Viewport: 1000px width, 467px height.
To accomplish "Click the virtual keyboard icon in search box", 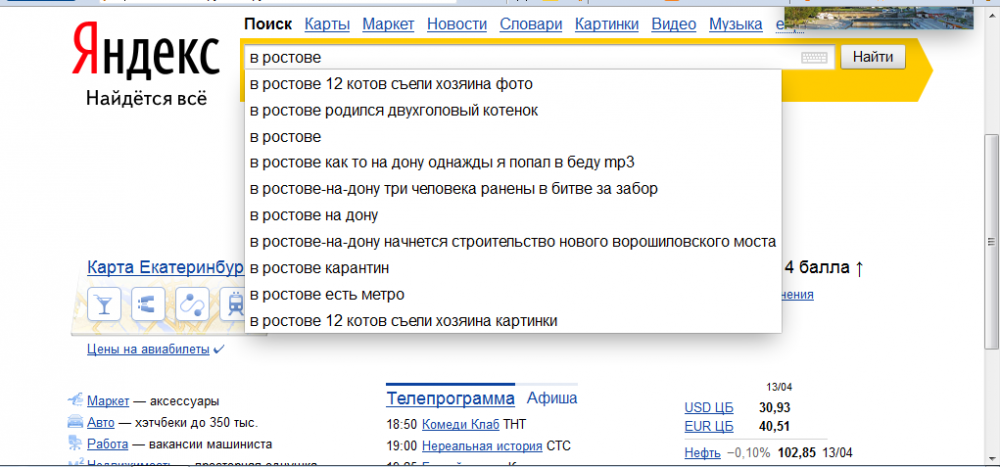I will coord(815,58).
